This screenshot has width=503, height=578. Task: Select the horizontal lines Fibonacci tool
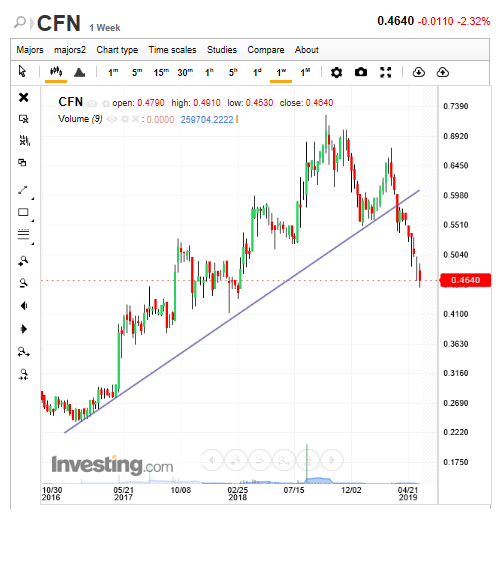pos(24,234)
